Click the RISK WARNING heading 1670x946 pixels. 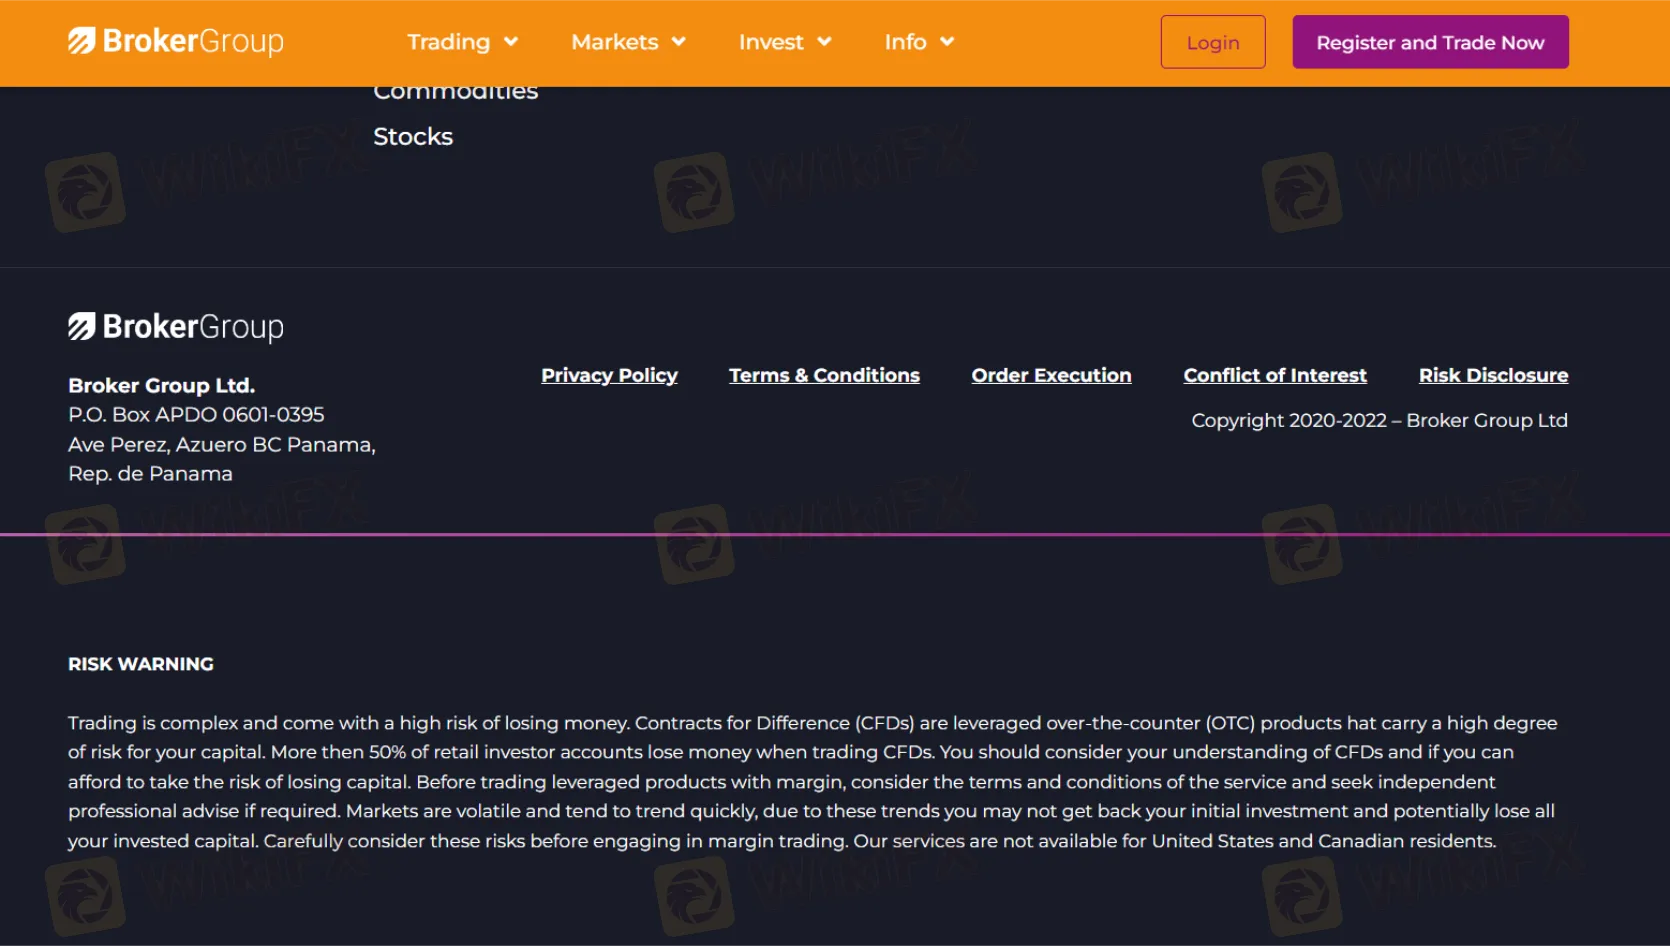point(141,664)
